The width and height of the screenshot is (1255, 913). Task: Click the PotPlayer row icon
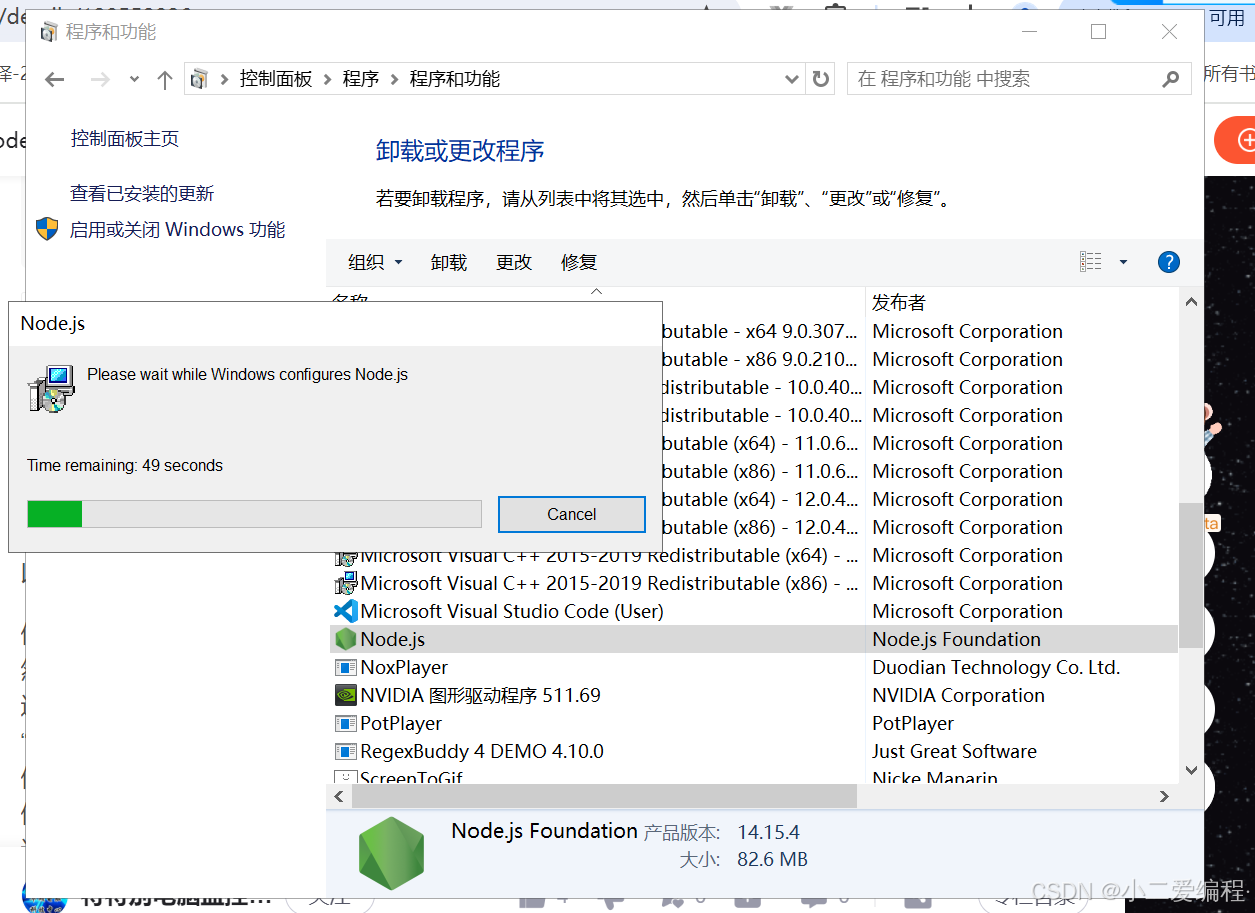point(346,723)
